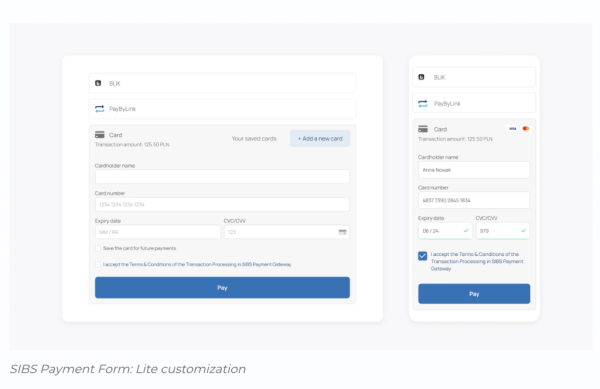
Task: Click the 'Card' label in the mobile form
Action: click(x=440, y=129)
